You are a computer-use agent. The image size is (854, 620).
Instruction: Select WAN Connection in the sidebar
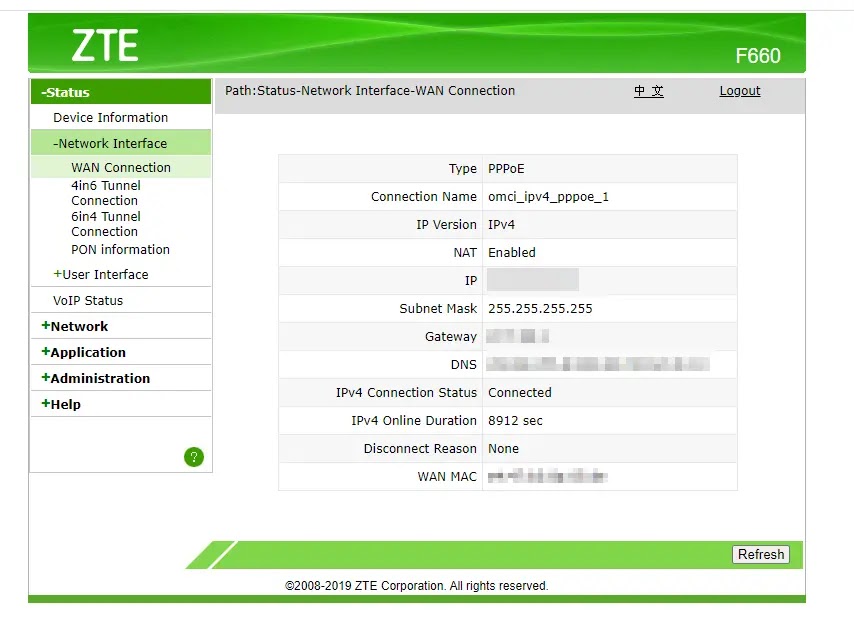pos(121,167)
